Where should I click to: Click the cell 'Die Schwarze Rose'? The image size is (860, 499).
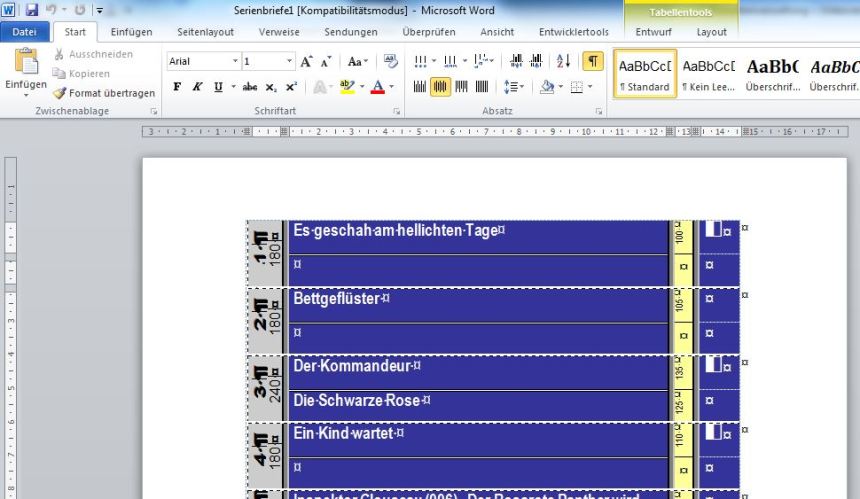[x=478, y=406]
